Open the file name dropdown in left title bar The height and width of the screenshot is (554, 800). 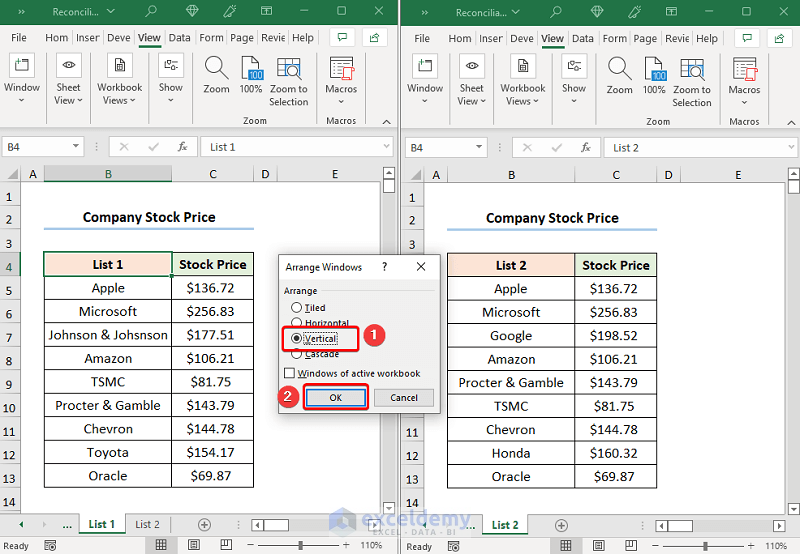[x=110, y=11]
